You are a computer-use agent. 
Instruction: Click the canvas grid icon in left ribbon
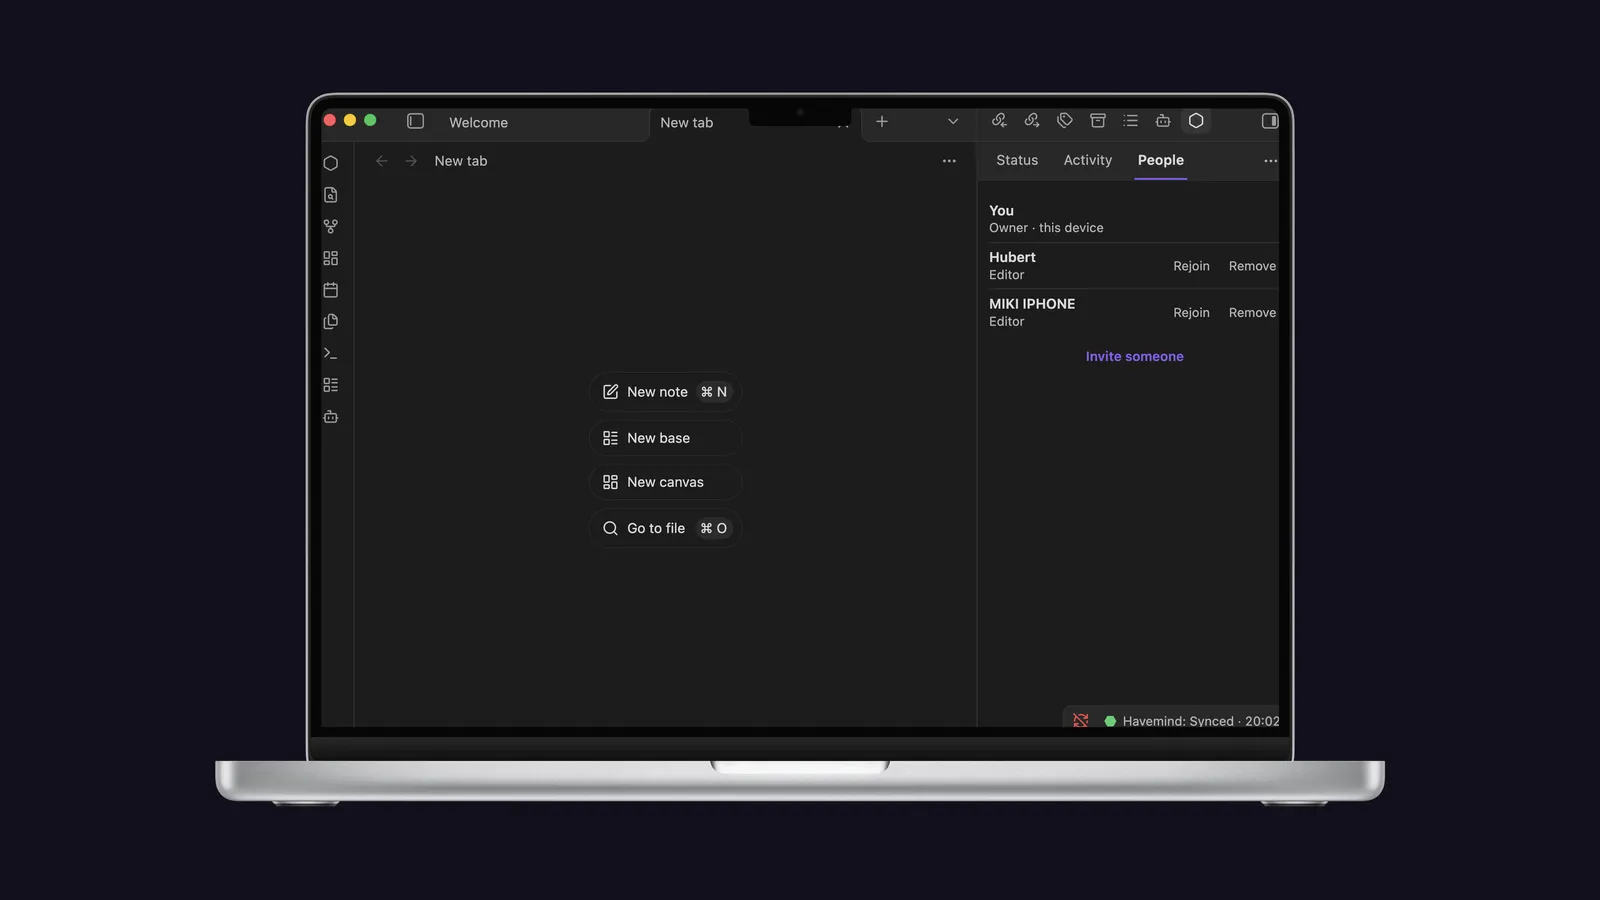pyautogui.click(x=331, y=258)
